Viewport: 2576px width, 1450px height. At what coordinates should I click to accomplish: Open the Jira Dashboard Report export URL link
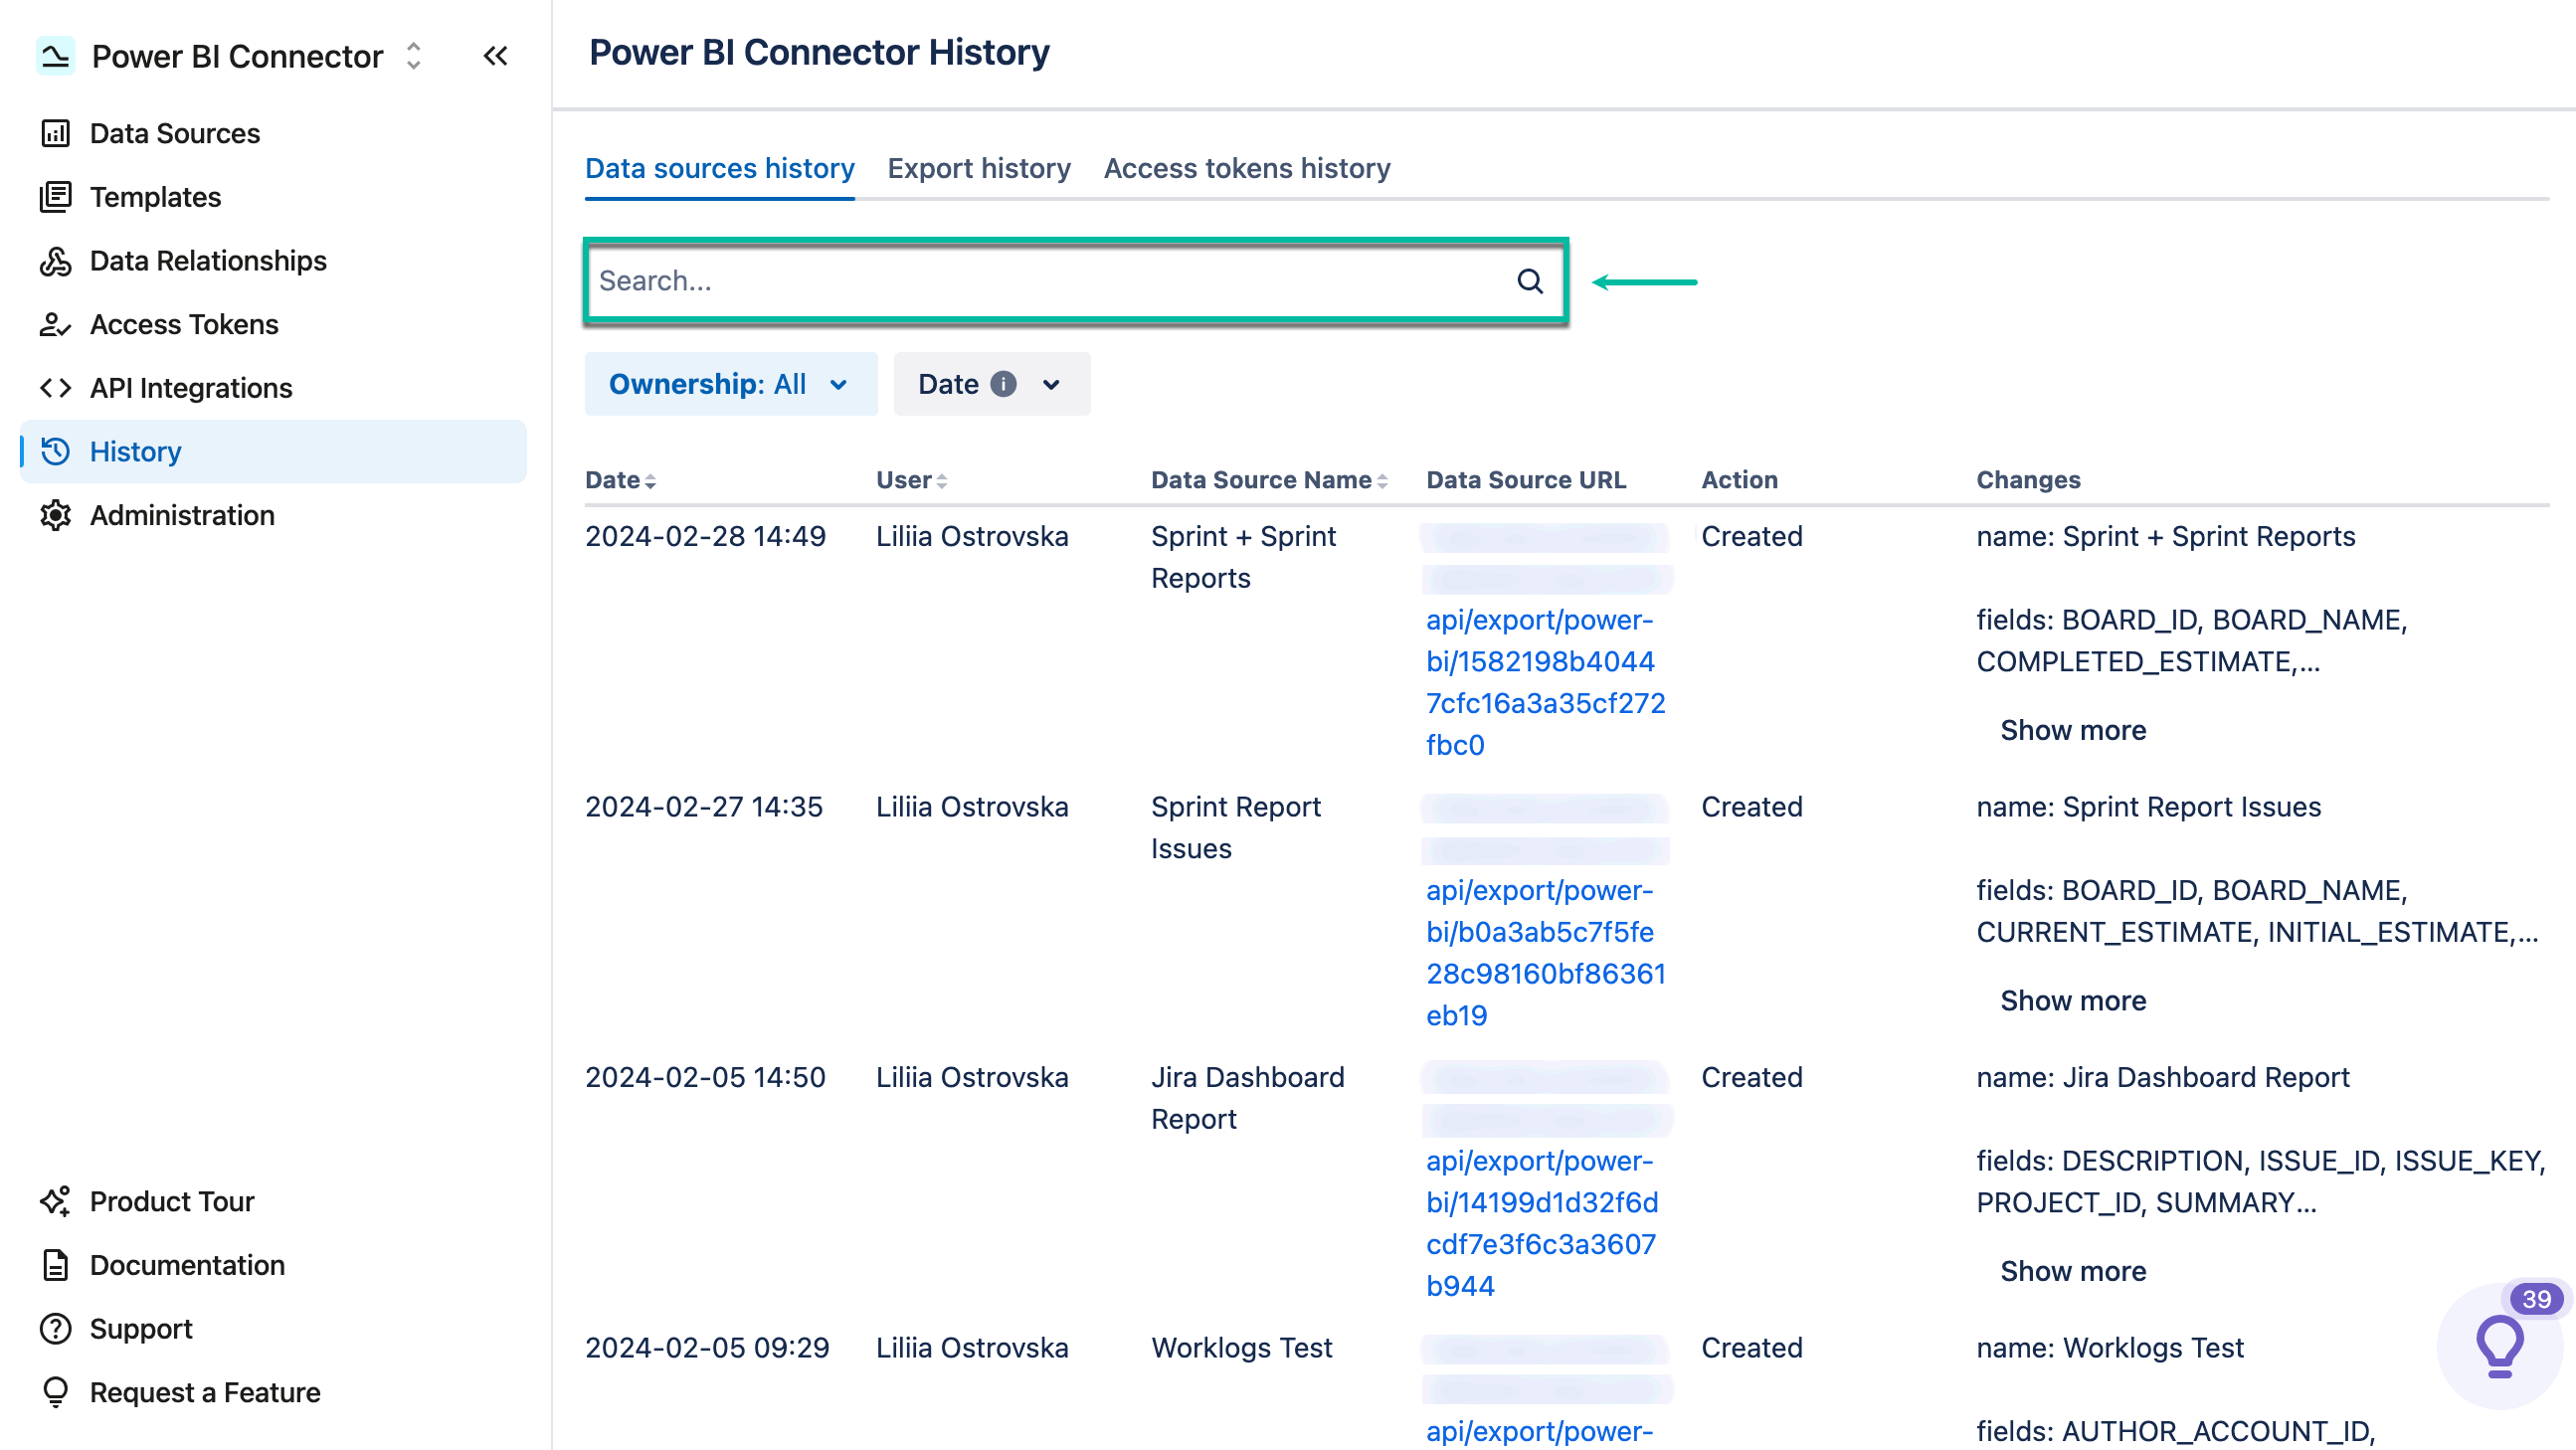click(1543, 1222)
